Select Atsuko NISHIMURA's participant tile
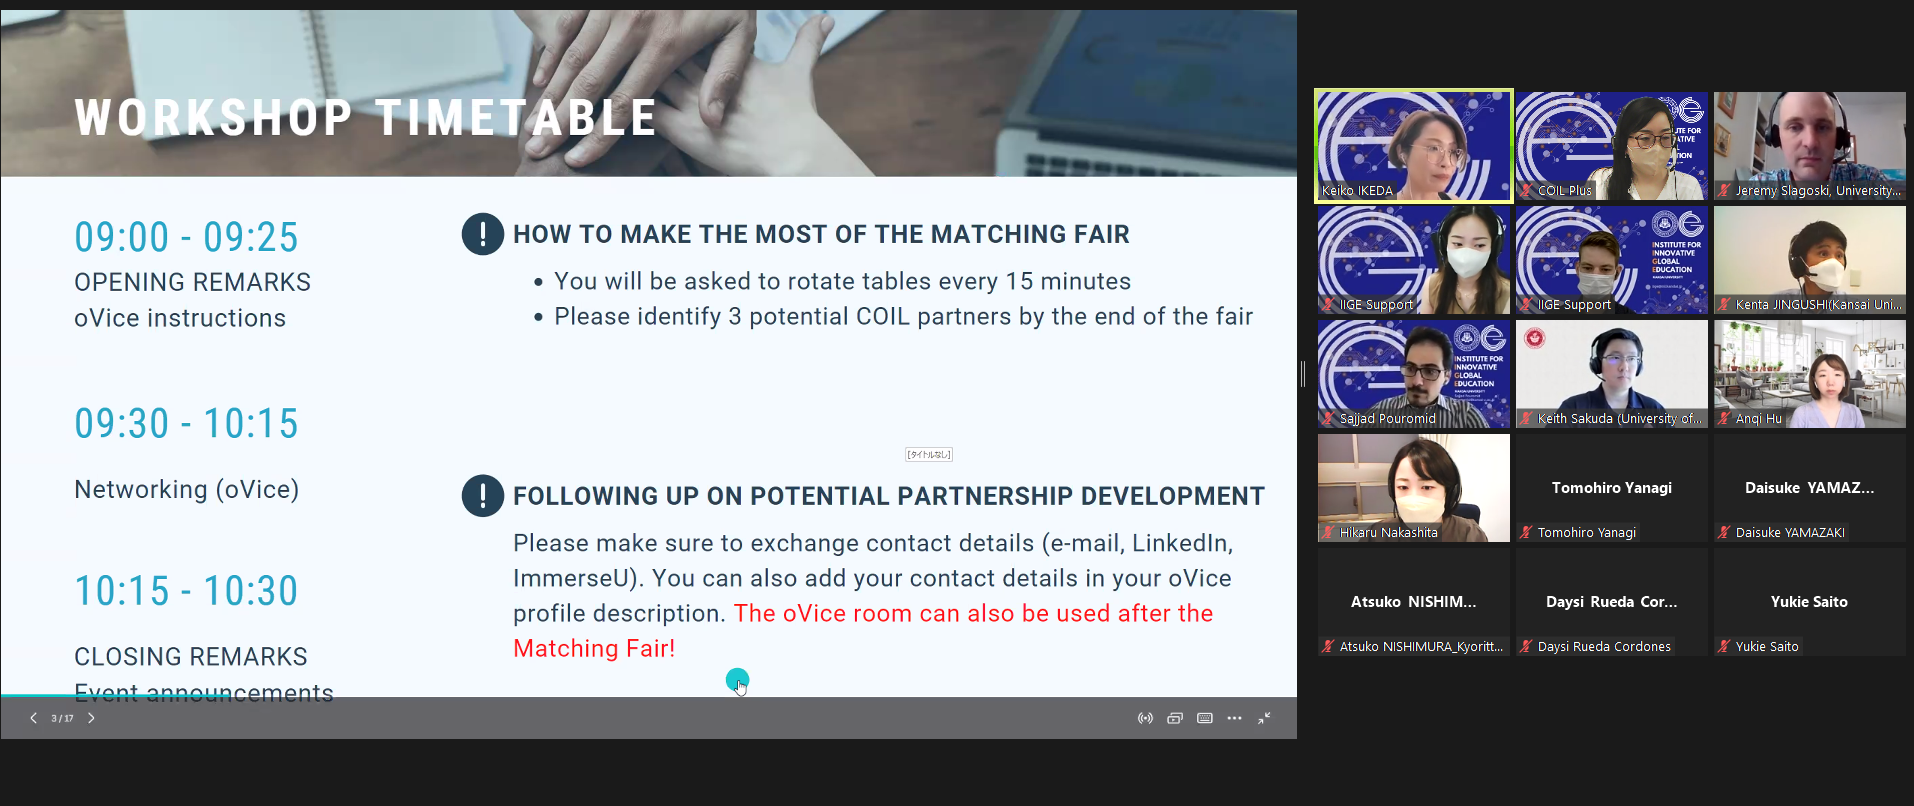 click(x=1413, y=602)
